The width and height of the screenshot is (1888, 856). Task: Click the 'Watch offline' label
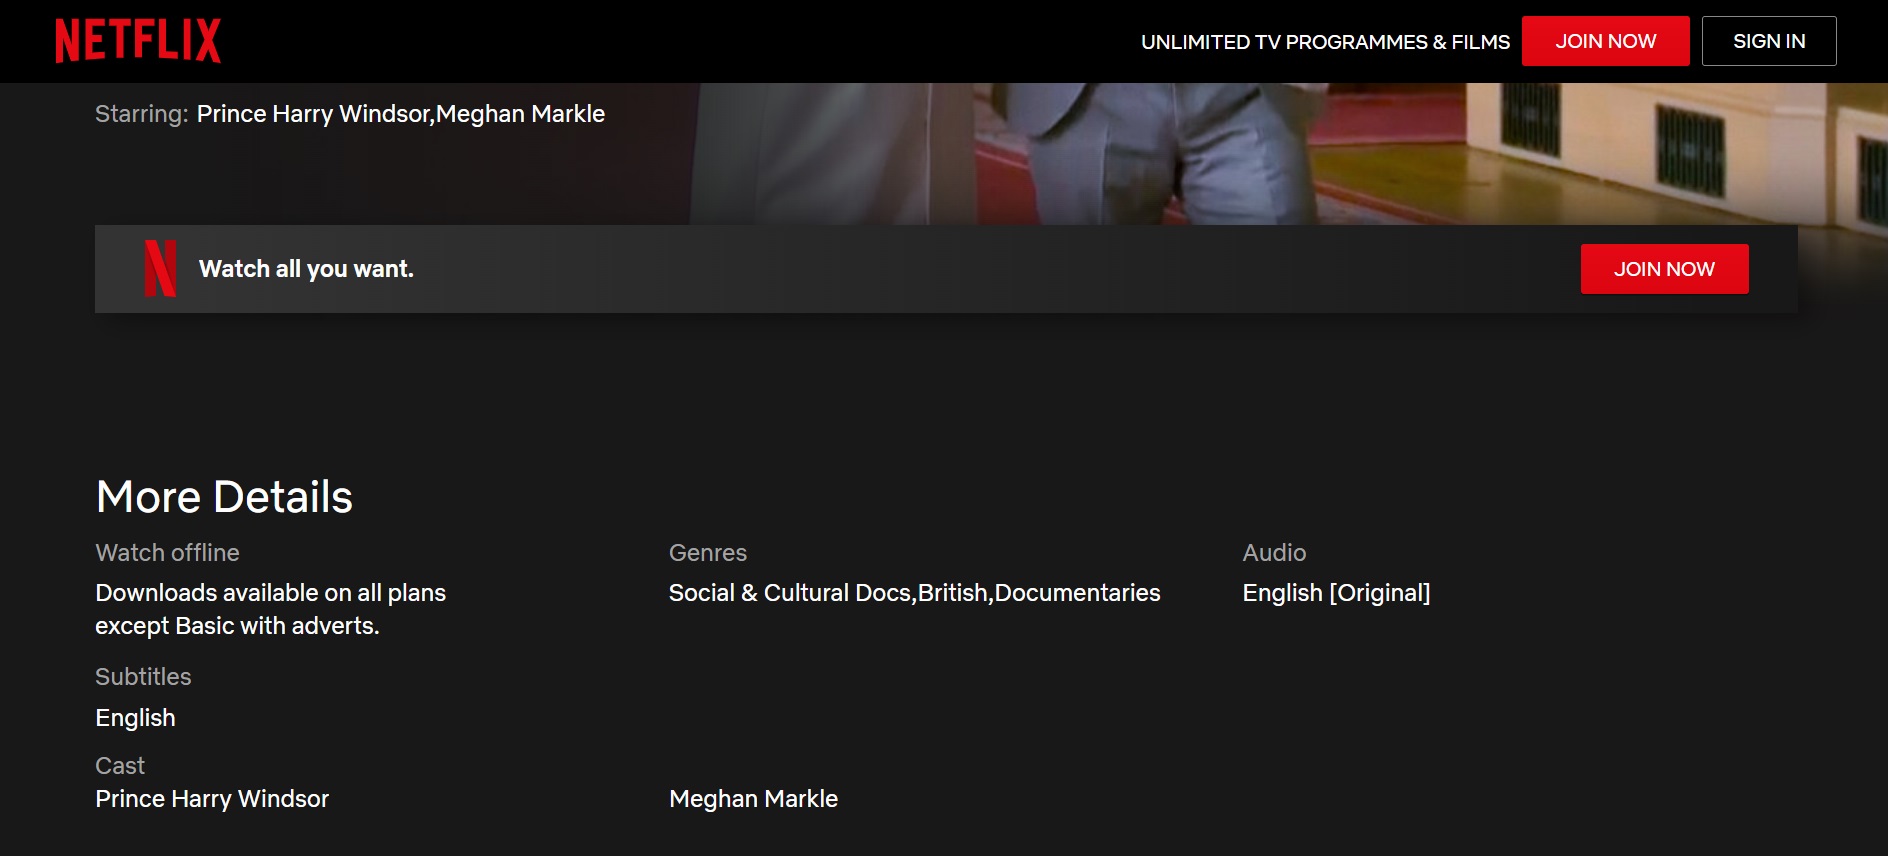click(167, 553)
